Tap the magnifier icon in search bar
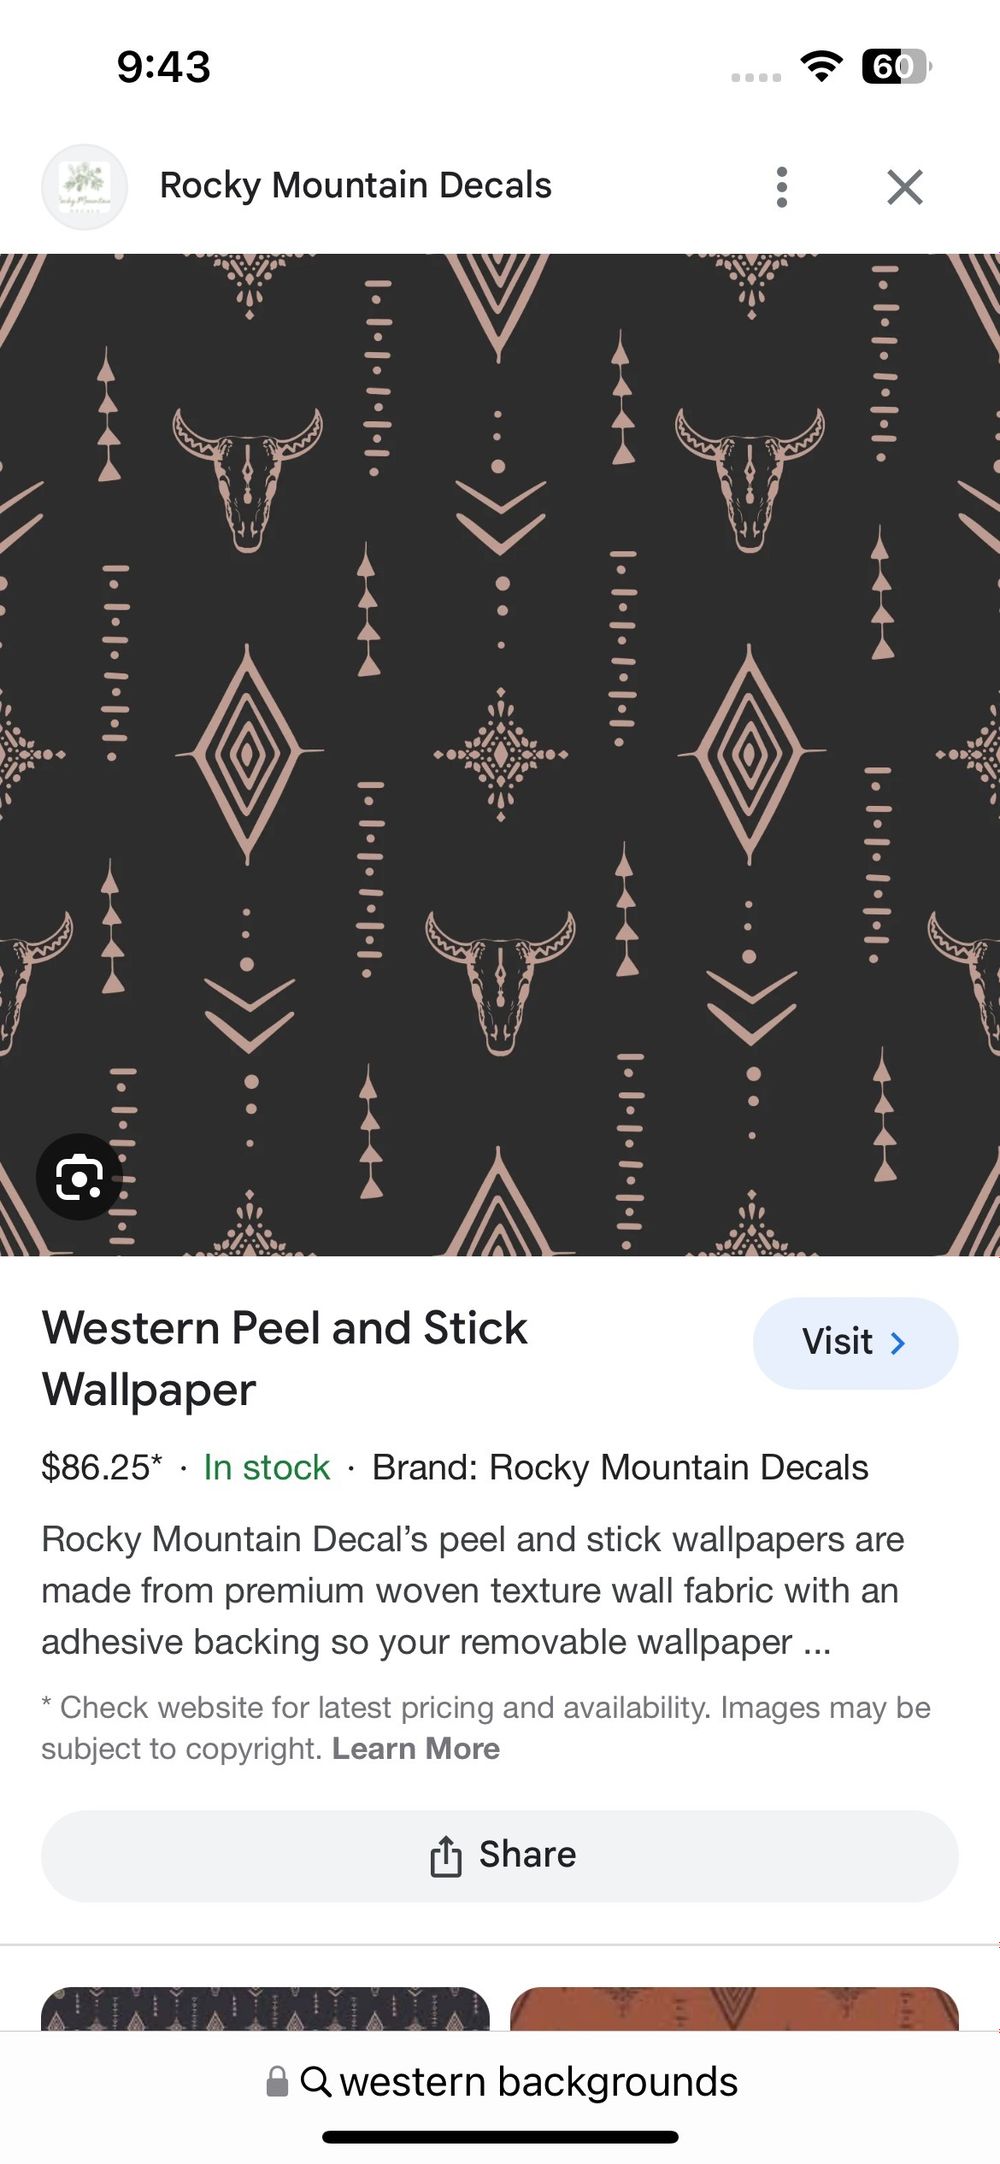This screenshot has height=2164, width=1000. (316, 2081)
